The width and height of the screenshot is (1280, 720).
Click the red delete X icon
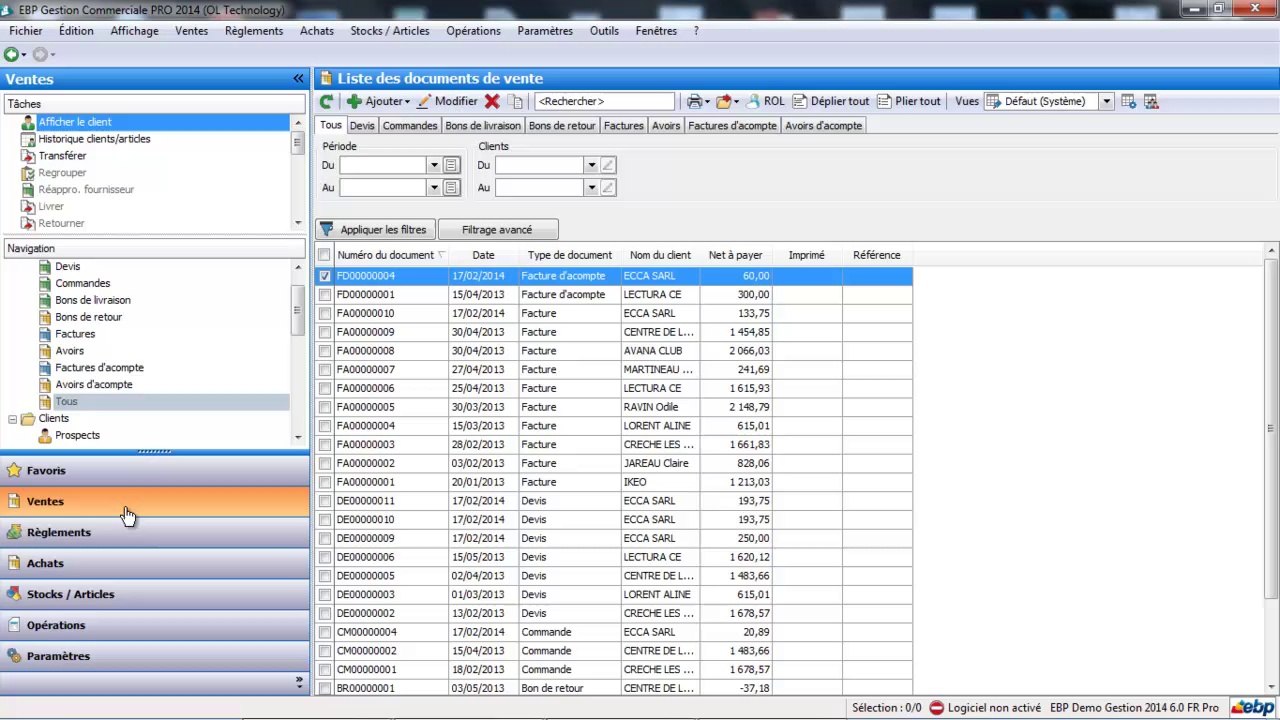coord(492,101)
